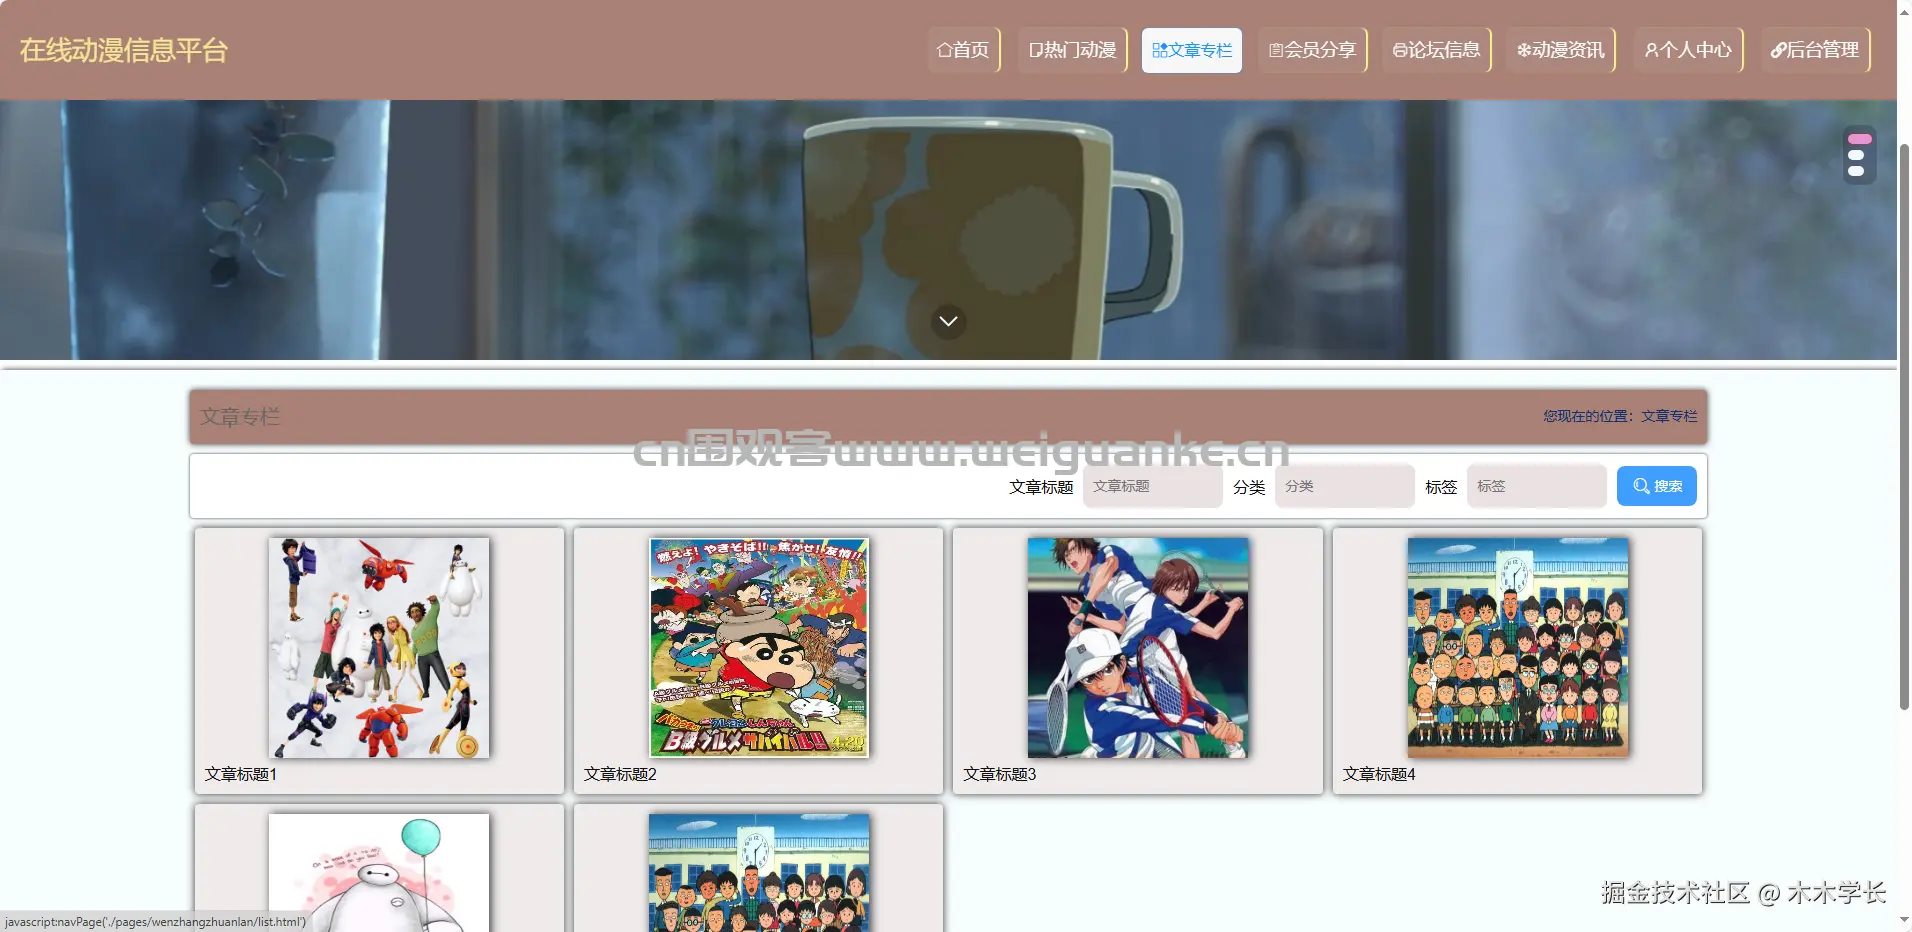Select the third carousel indicator dot
The image size is (1912, 932).
point(1857,171)
